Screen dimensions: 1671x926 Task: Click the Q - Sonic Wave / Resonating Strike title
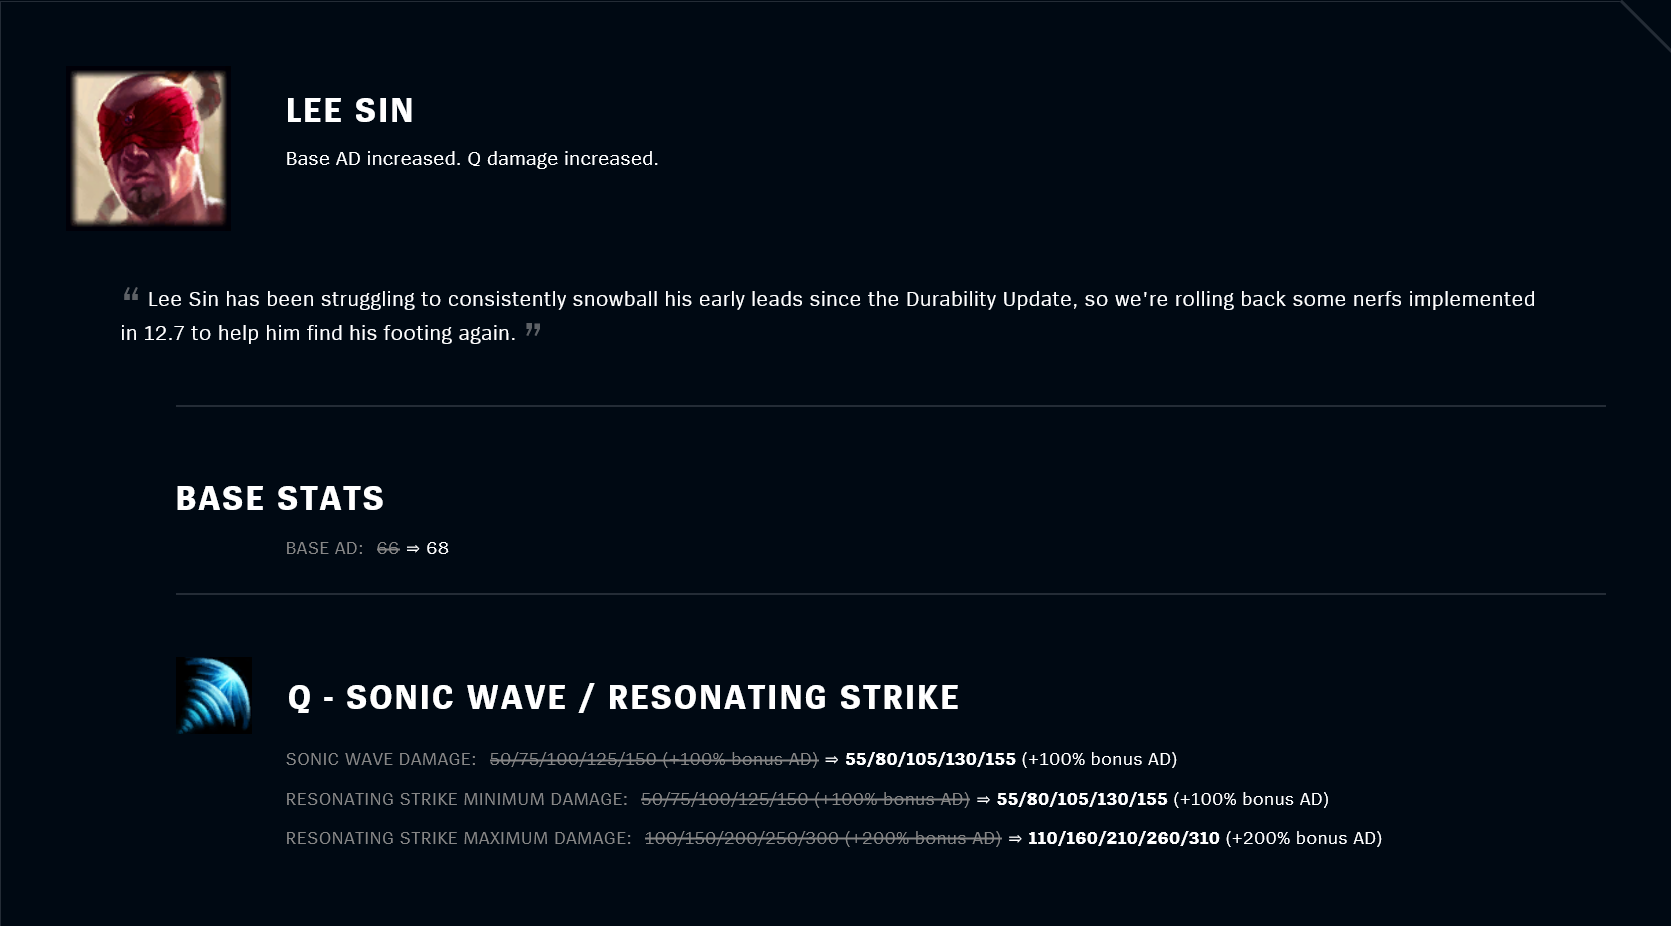(623, 697)
